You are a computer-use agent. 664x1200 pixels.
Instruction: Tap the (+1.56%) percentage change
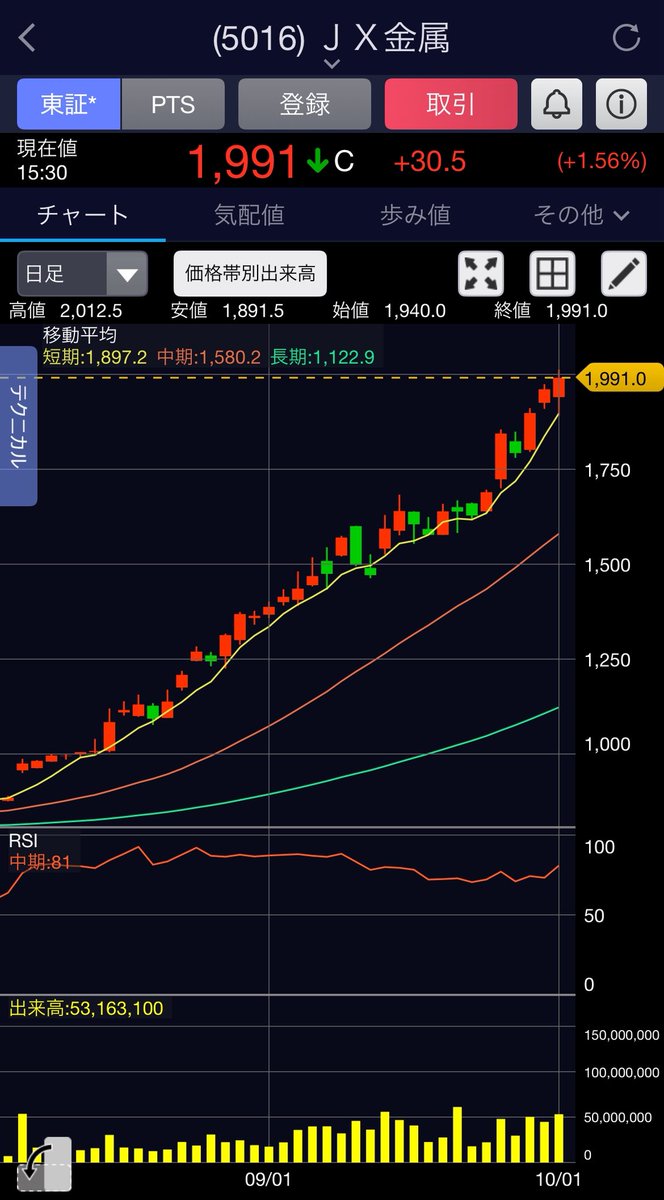coord(601,161)
